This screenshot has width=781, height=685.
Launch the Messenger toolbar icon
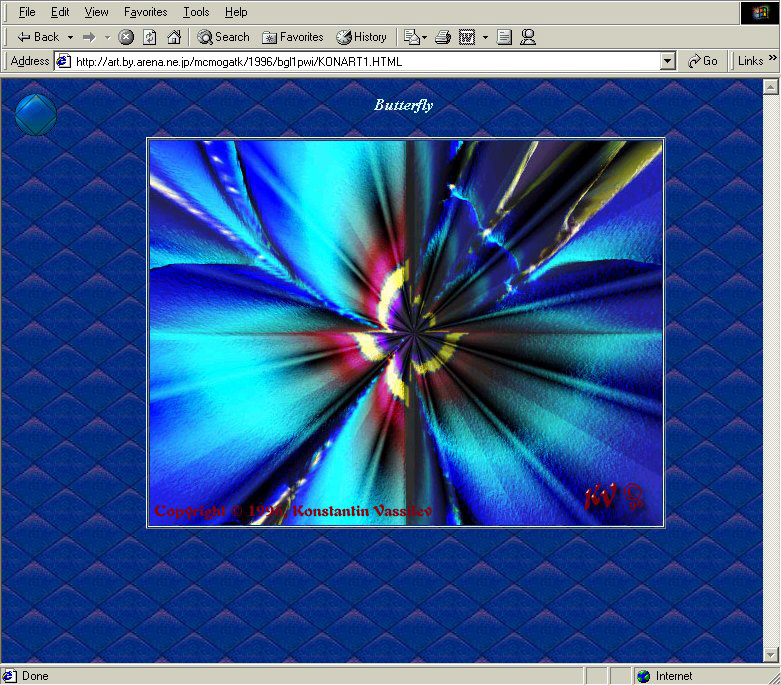coord(527,37)
